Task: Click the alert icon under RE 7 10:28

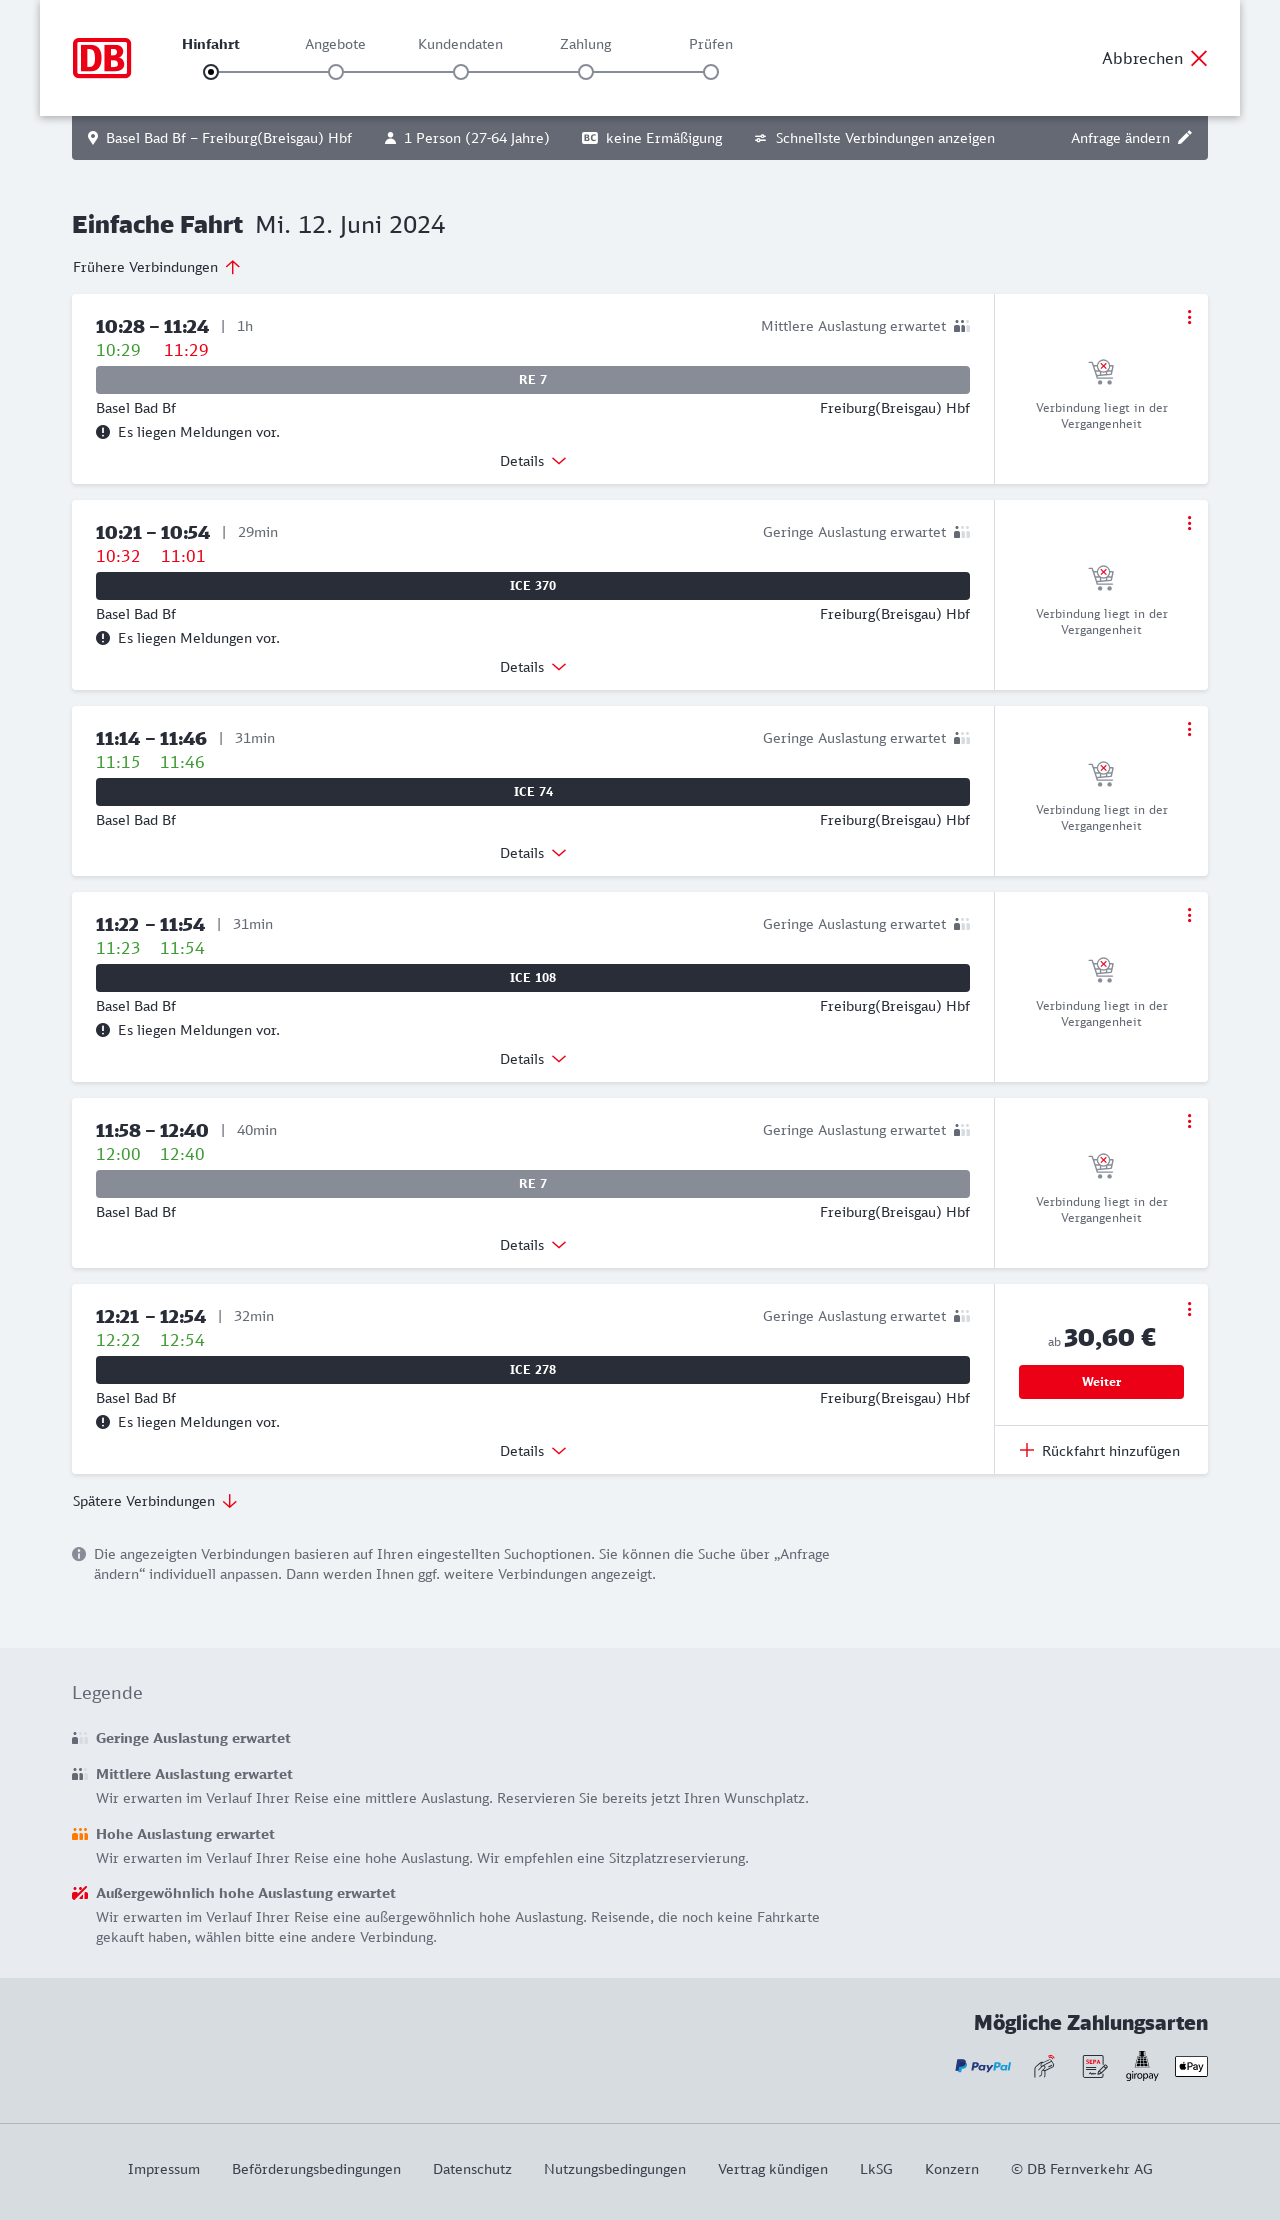Action: tap(103, 432)
